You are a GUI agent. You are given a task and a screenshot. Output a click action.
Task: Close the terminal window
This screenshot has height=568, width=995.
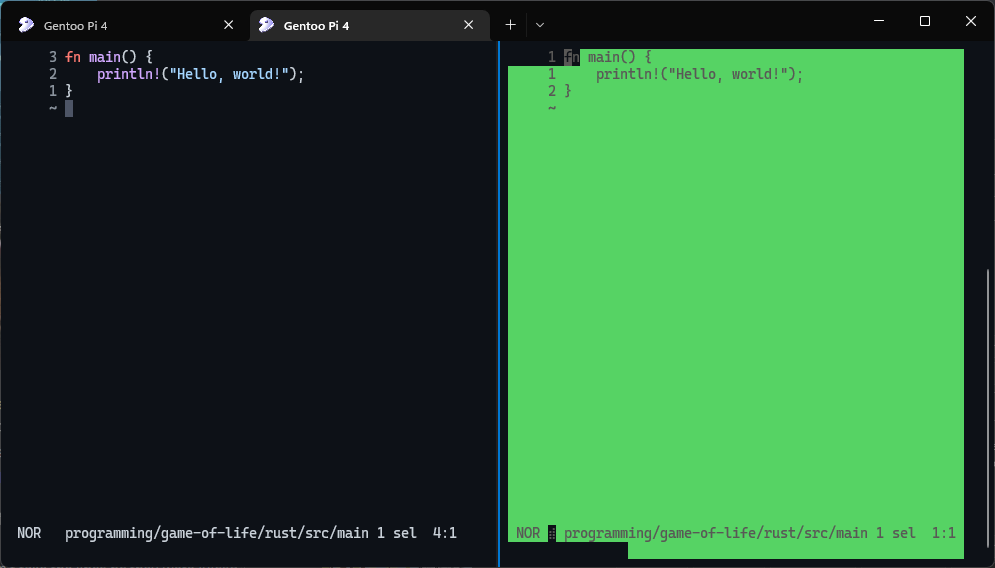coord(970,21)
